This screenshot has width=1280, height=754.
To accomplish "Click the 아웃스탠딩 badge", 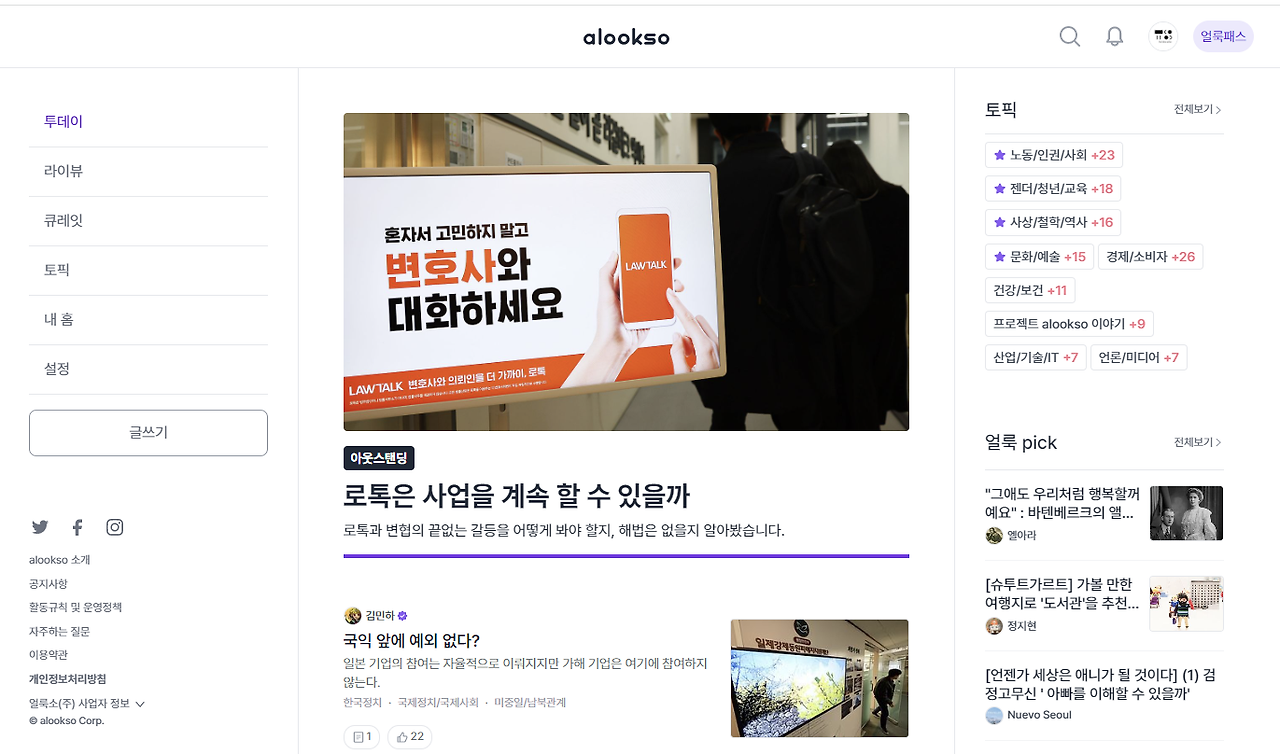I will tap(379, 459).
